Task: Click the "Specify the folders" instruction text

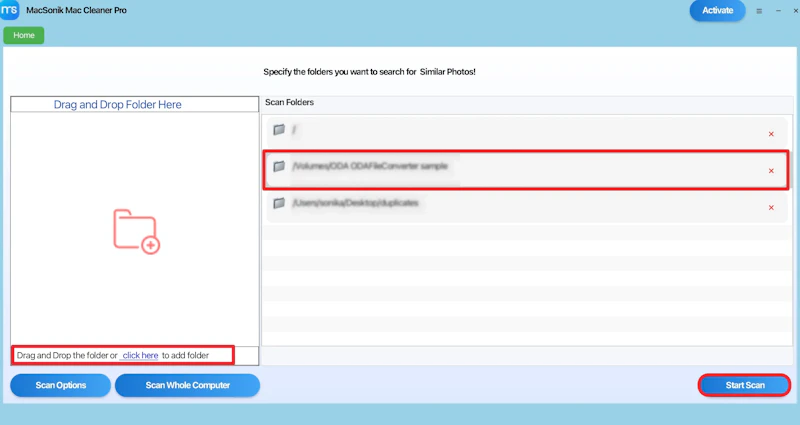Action: point(369,72)
